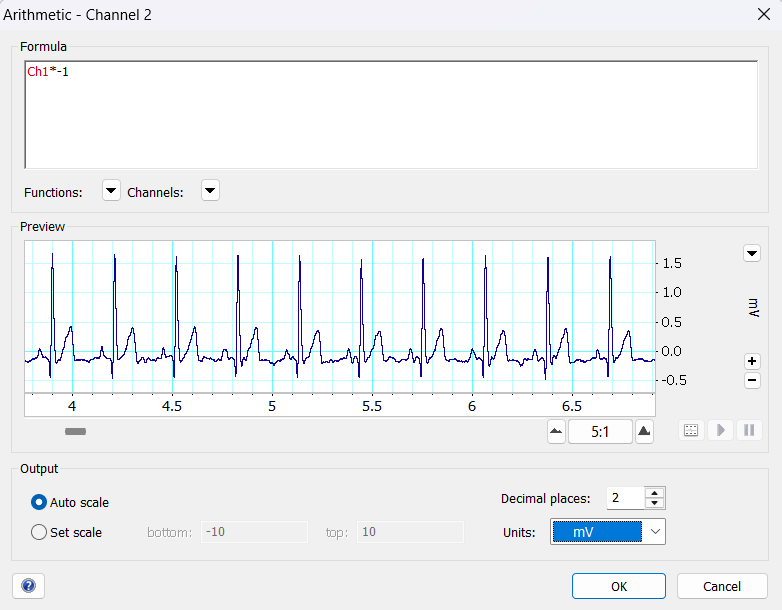Zoom in the preview amplitude axis with plus
This screenshot has width=782, height=610.
point(752,361)
